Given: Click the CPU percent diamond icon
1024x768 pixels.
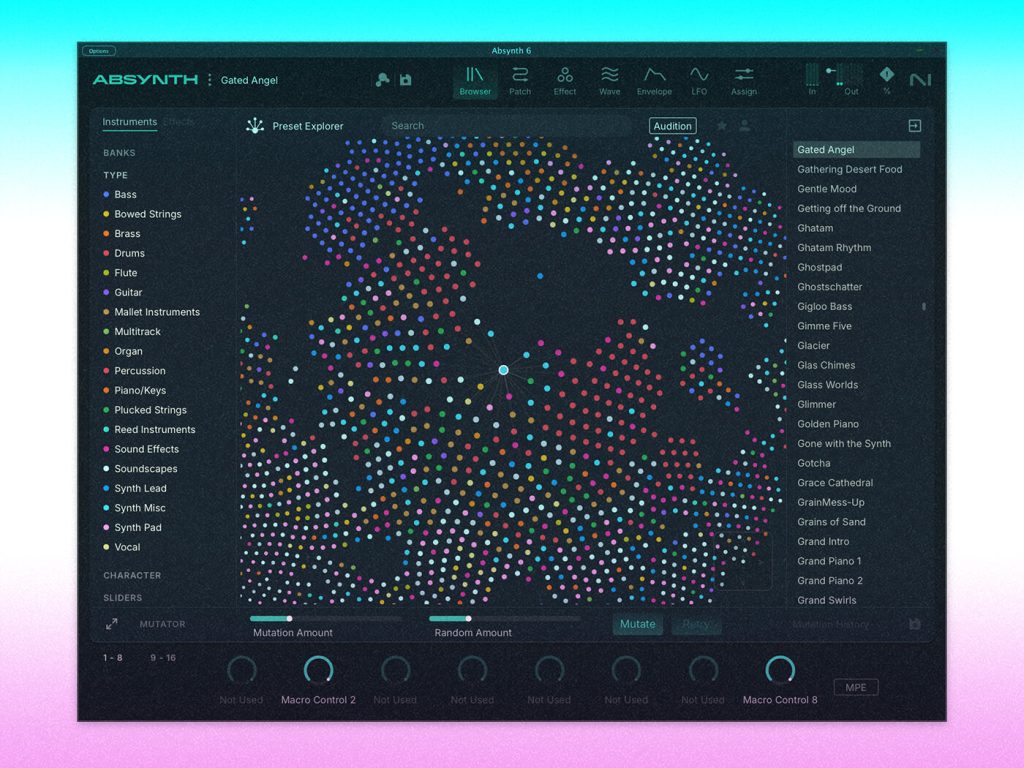Looking at the screenshot, I should click(x=887, y=75).
